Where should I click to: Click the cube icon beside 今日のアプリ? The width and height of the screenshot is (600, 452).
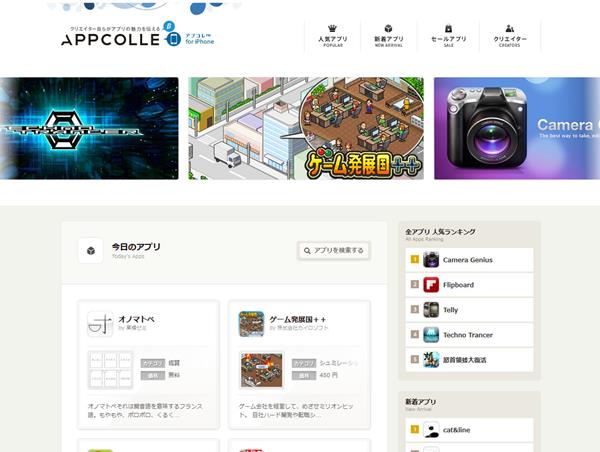tap(91, 251)
